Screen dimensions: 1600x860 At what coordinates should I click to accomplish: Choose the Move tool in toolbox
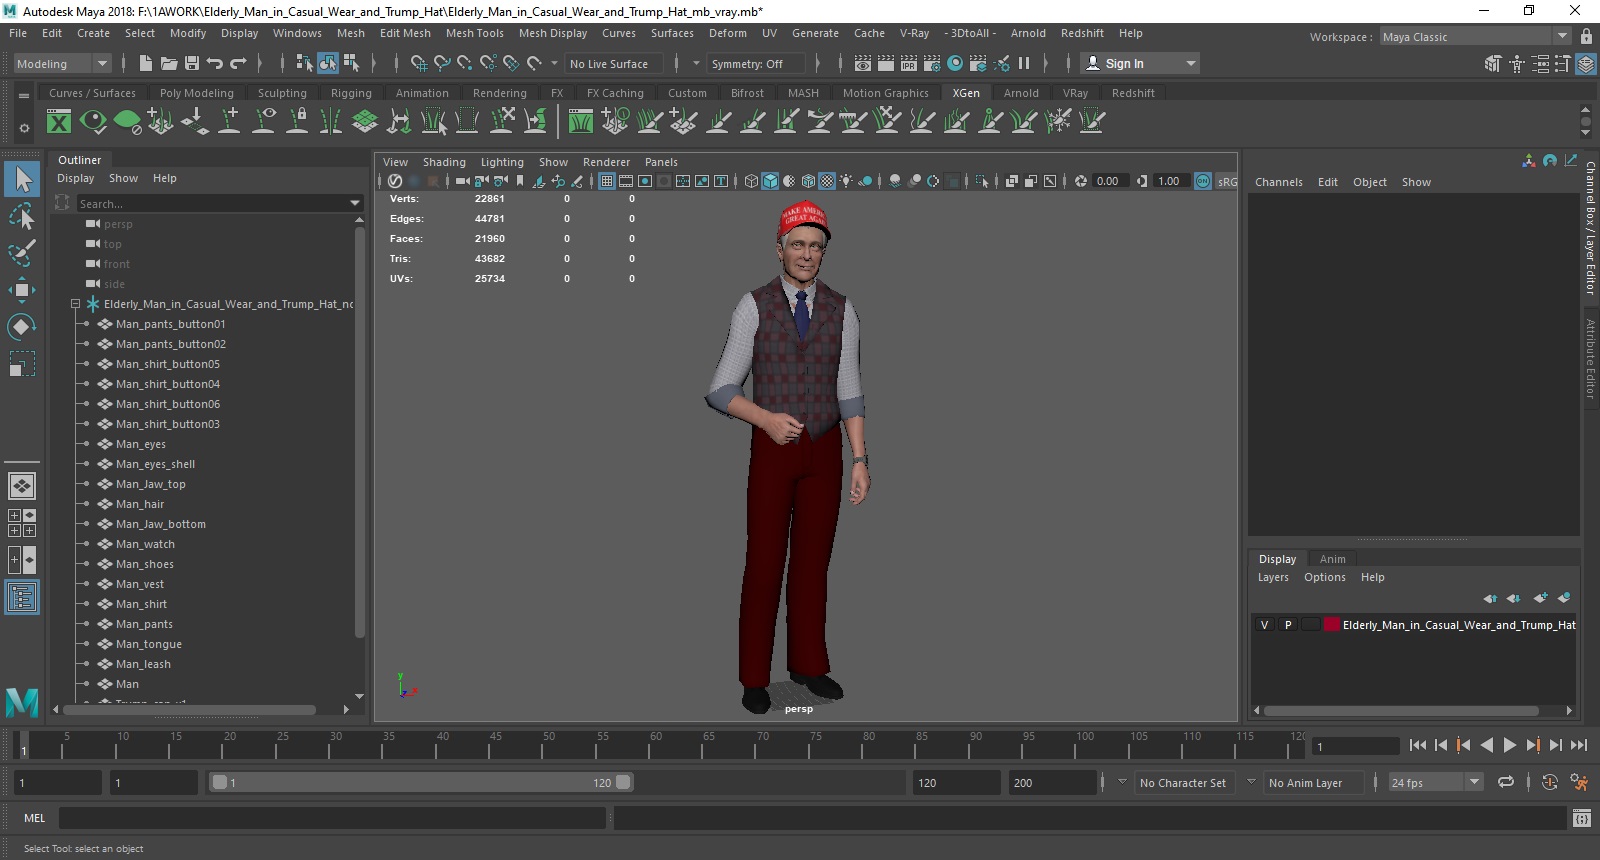(22, 290)
